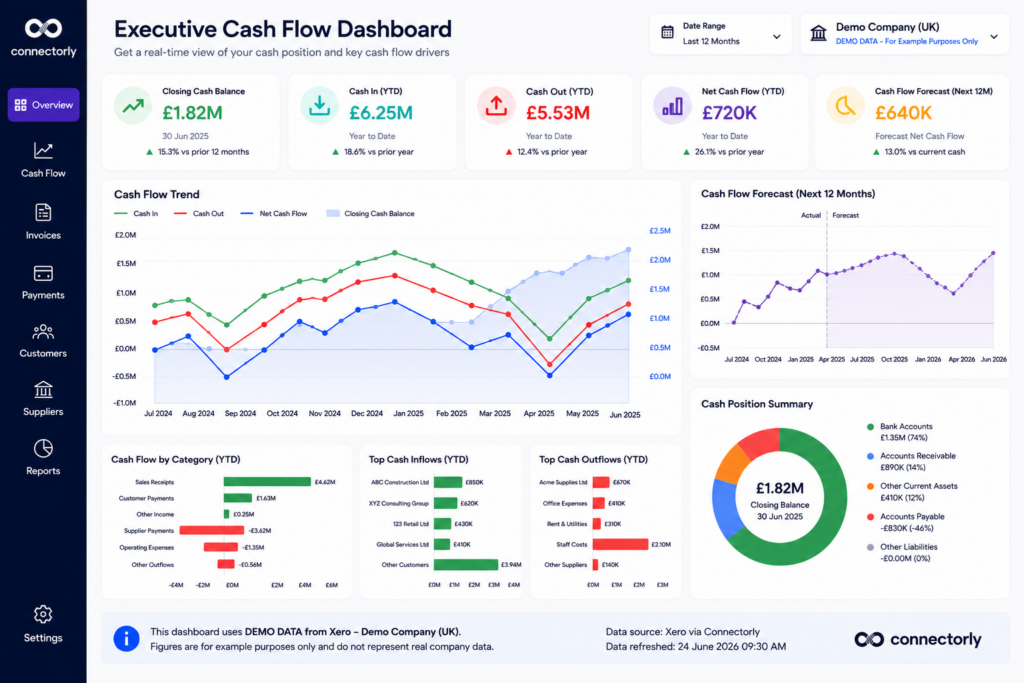Expand the Demo Company (UK) dropdown chevron
Viewport: 1024px width, 683px height.
click(x=993, y=37)
